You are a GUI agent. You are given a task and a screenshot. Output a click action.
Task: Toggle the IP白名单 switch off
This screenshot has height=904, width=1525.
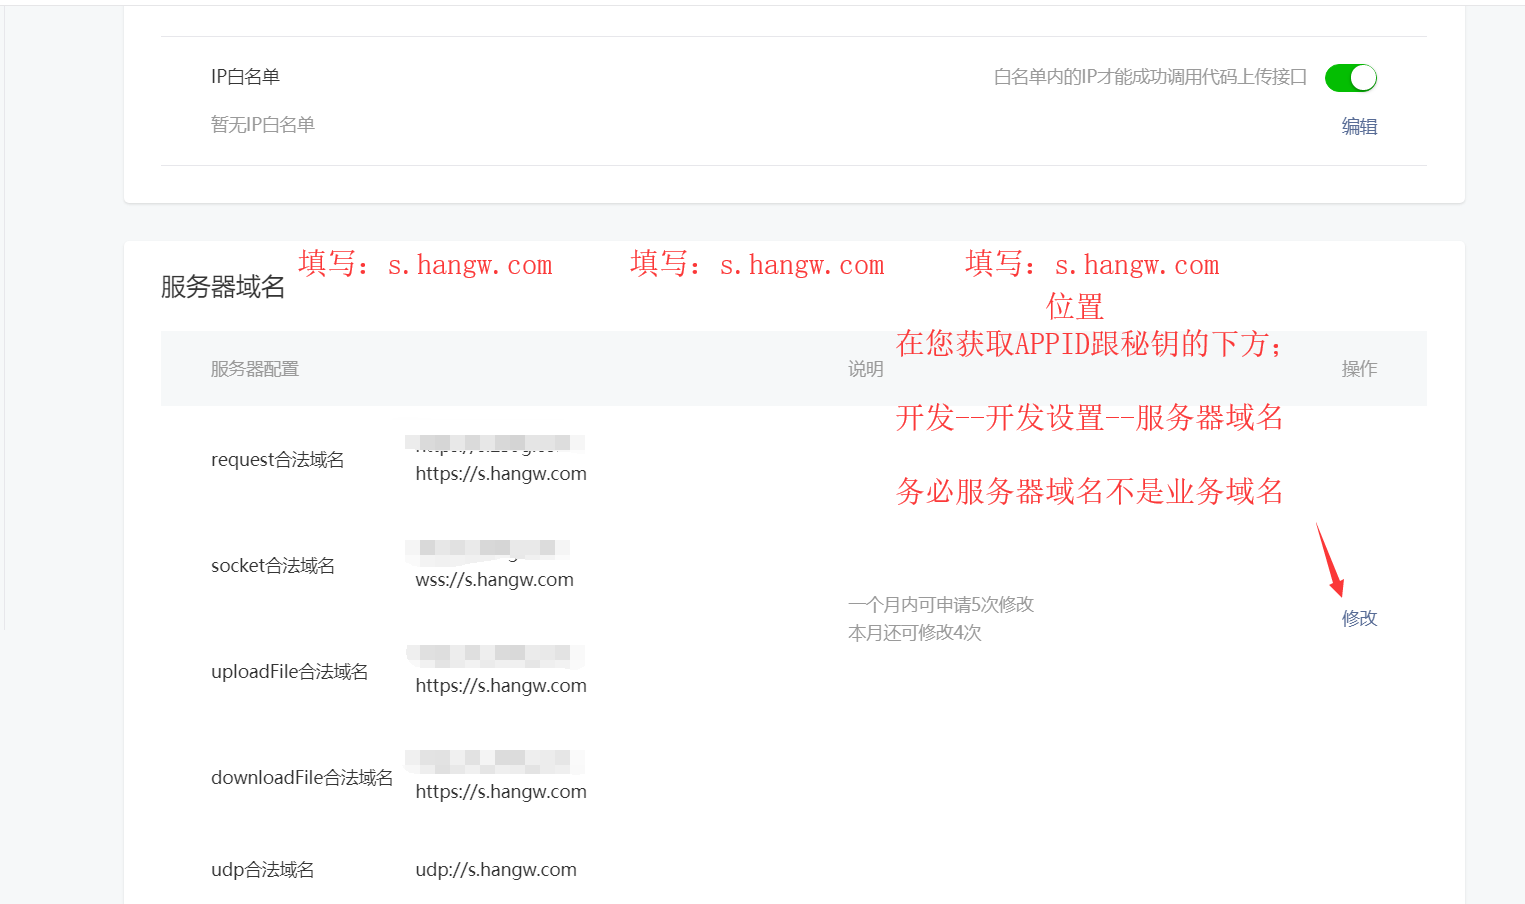[x=1350, y=77]
